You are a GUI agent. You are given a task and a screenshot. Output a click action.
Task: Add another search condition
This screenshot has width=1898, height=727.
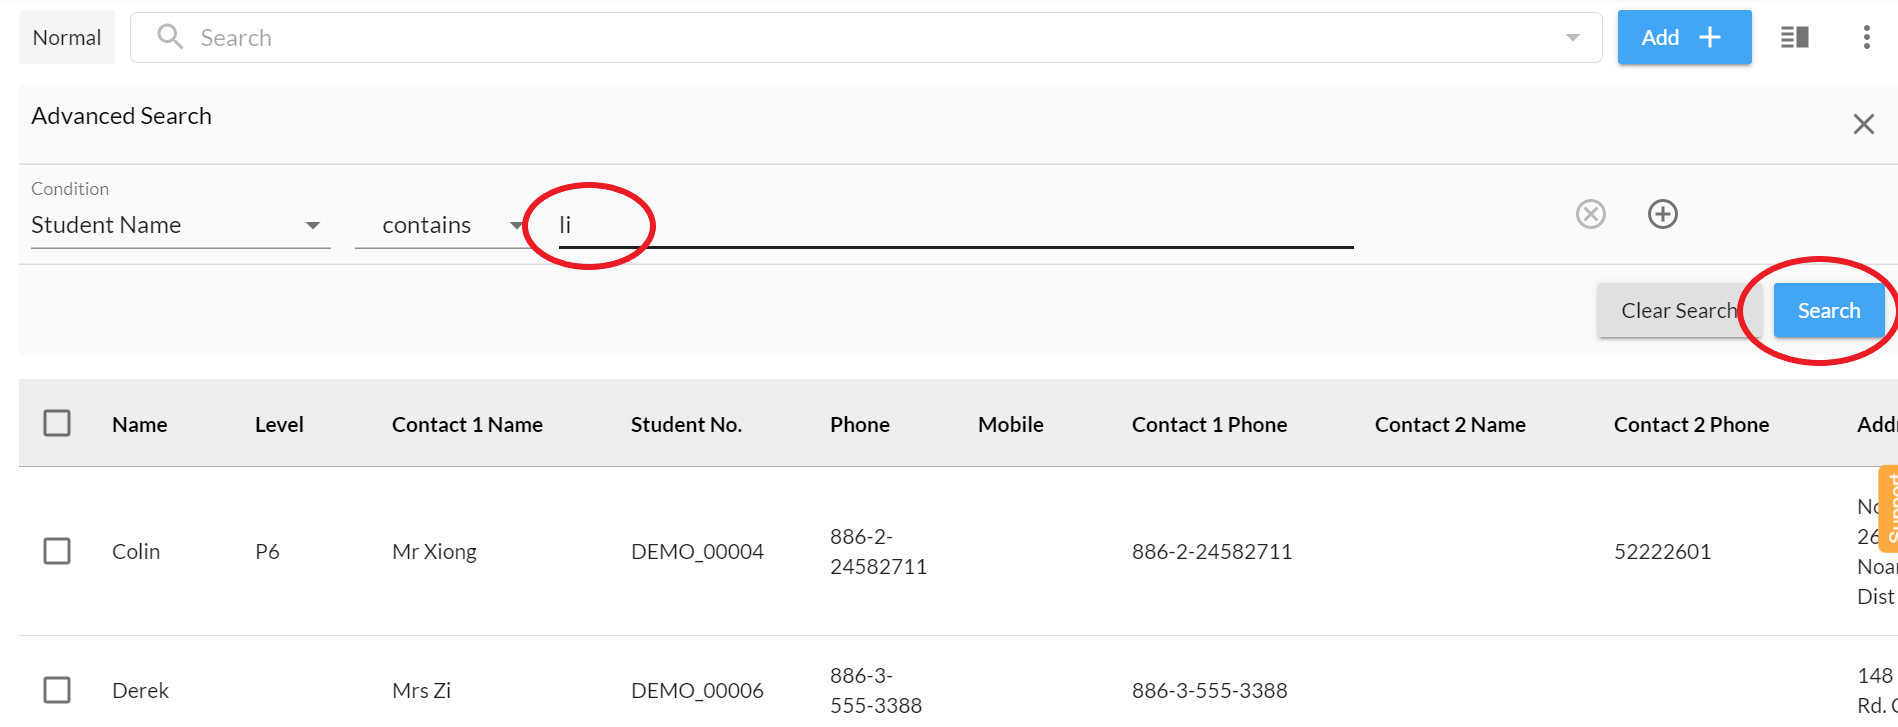1662,214
